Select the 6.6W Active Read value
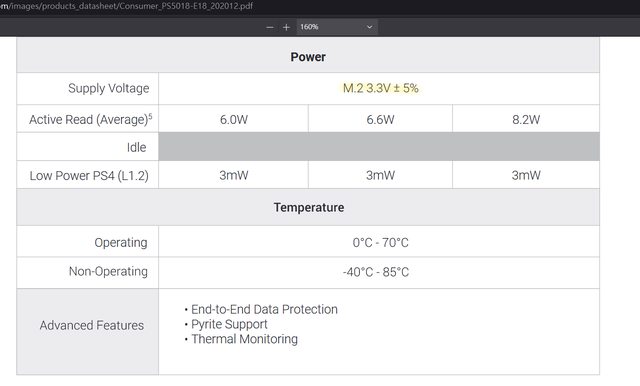This screenshot has width=640, height=386. pos(380,120)
